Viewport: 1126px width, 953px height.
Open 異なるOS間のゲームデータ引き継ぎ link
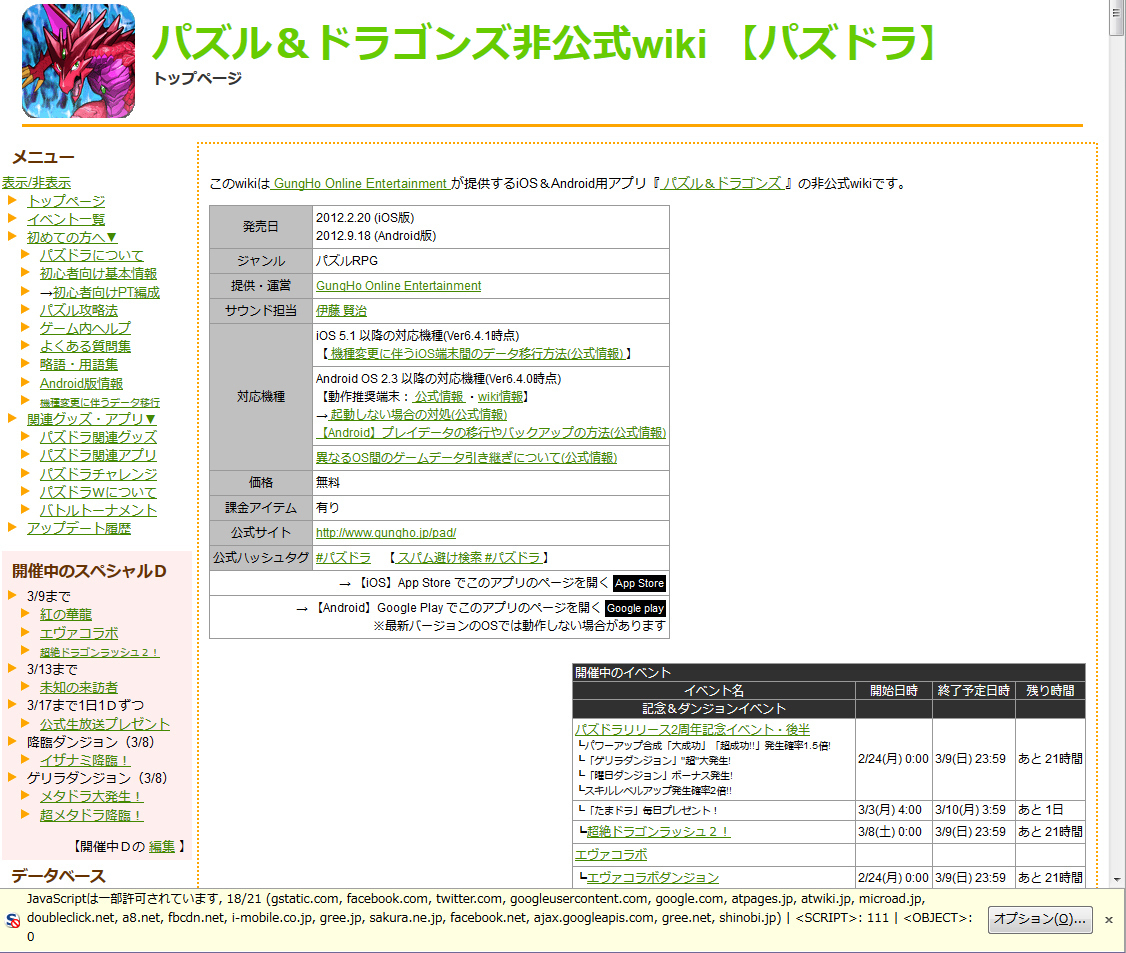click(x=466, y=457)
